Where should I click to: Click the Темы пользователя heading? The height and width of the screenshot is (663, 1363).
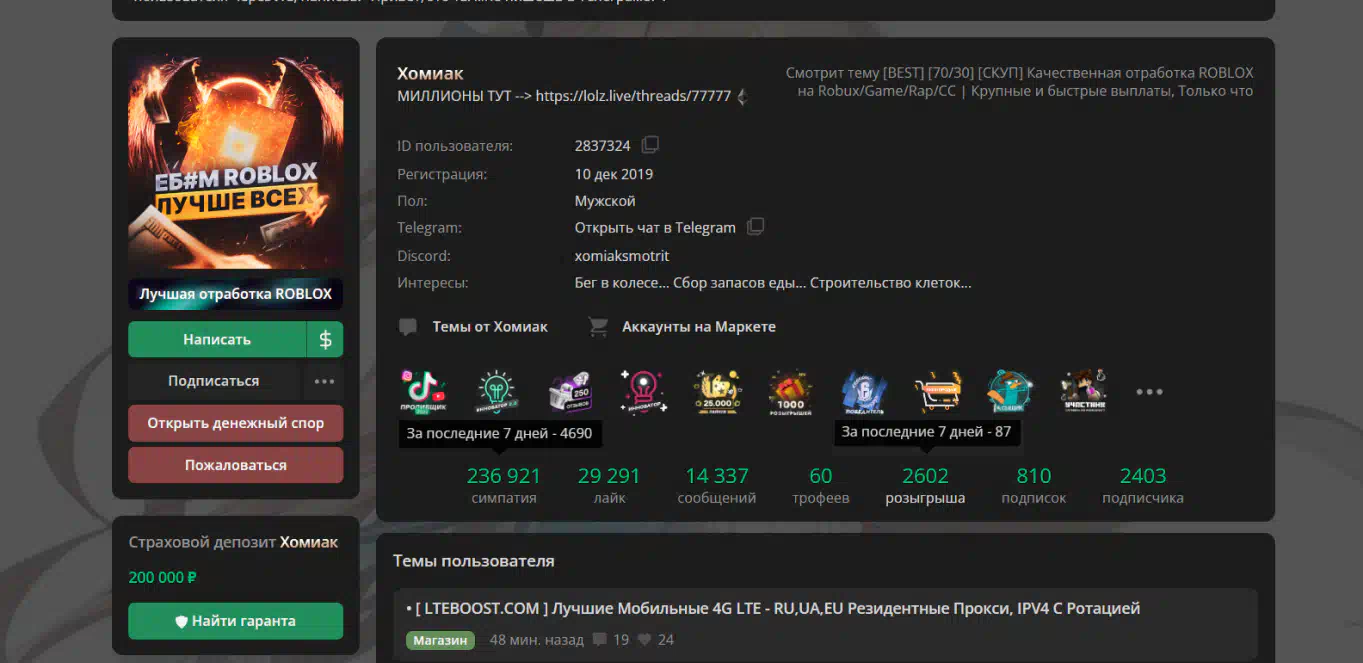(x=474, y=561)
